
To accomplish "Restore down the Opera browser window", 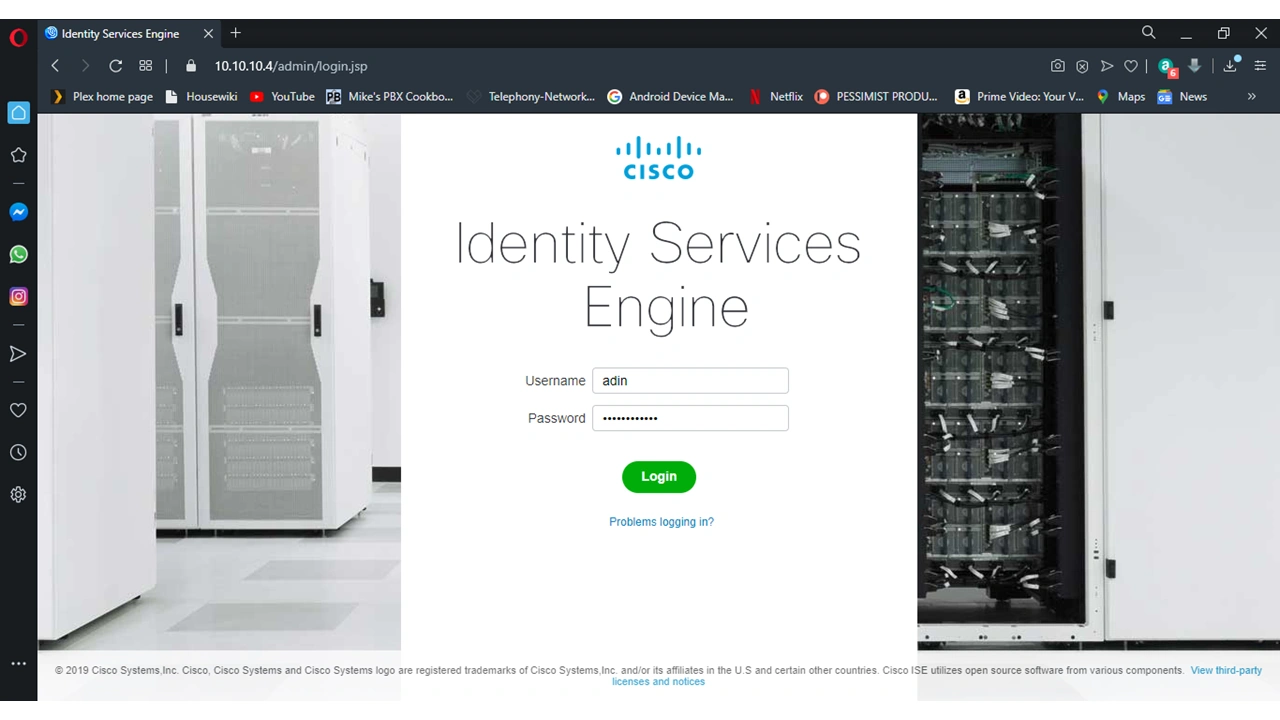I will click(x=1223, y=34).
